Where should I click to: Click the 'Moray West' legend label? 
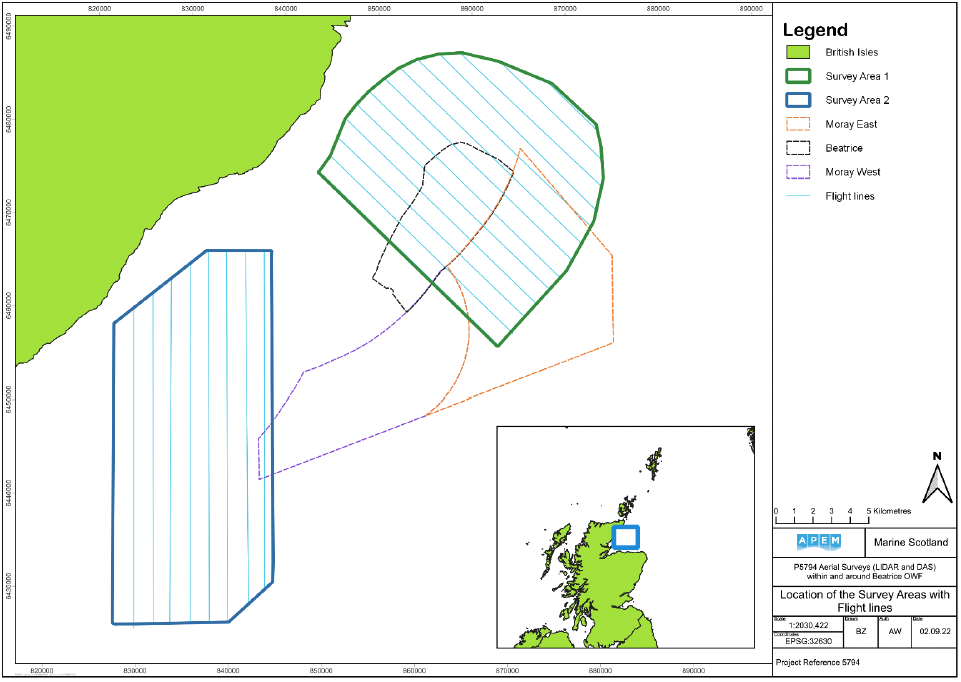853,172
